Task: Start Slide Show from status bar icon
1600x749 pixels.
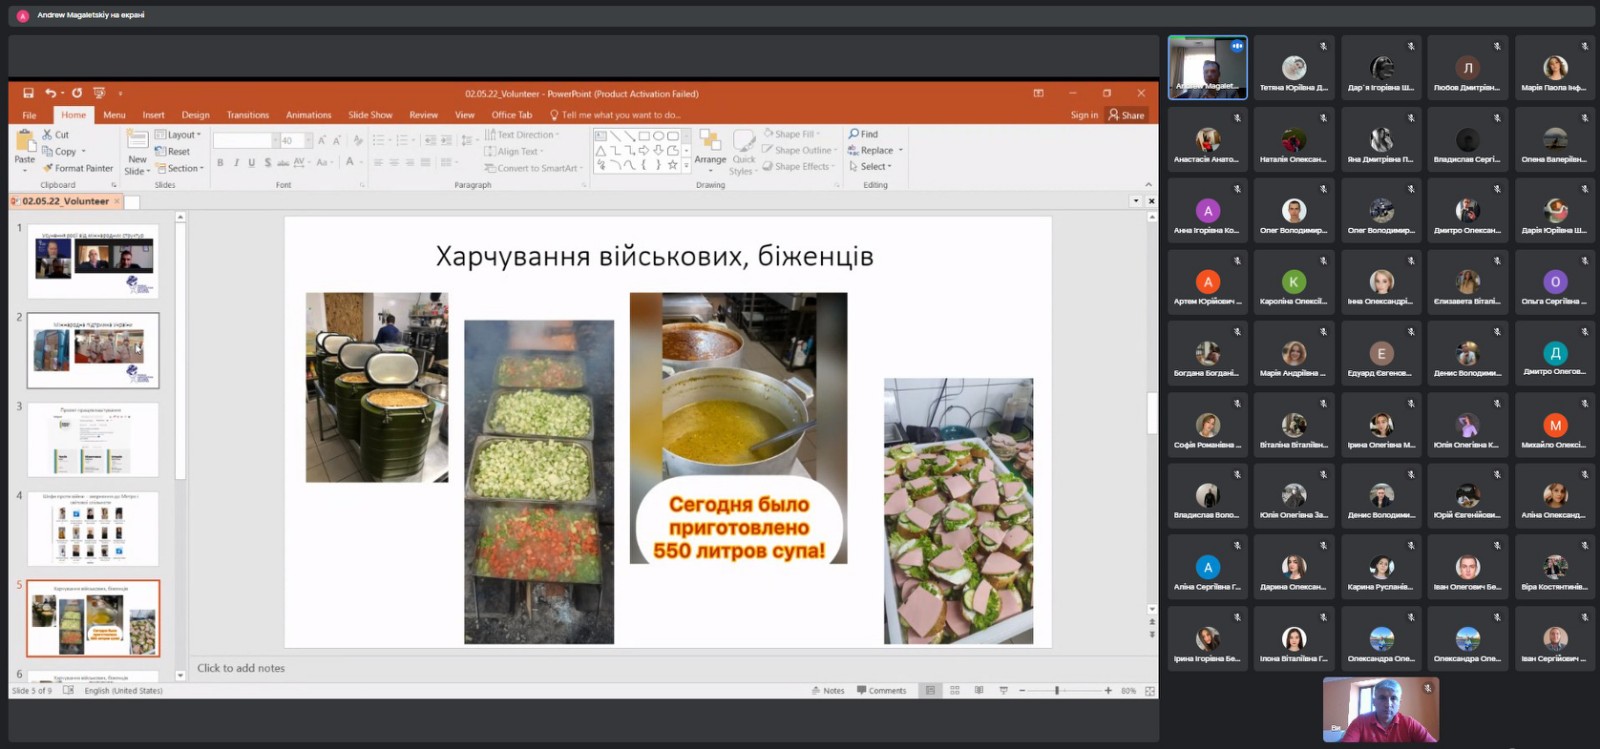Action: pos(1003,690)
